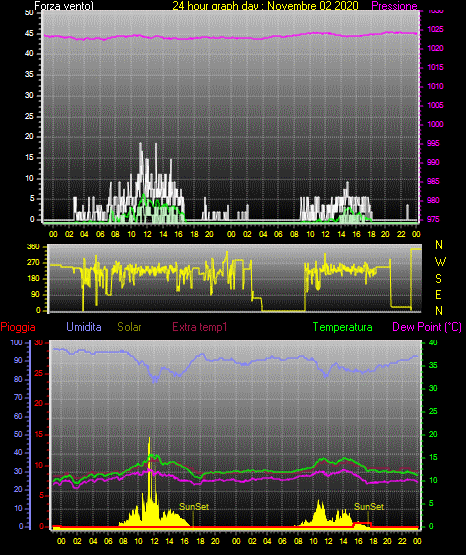
Task: Click the S wind direction letter
Action: [x=438, y=279]
